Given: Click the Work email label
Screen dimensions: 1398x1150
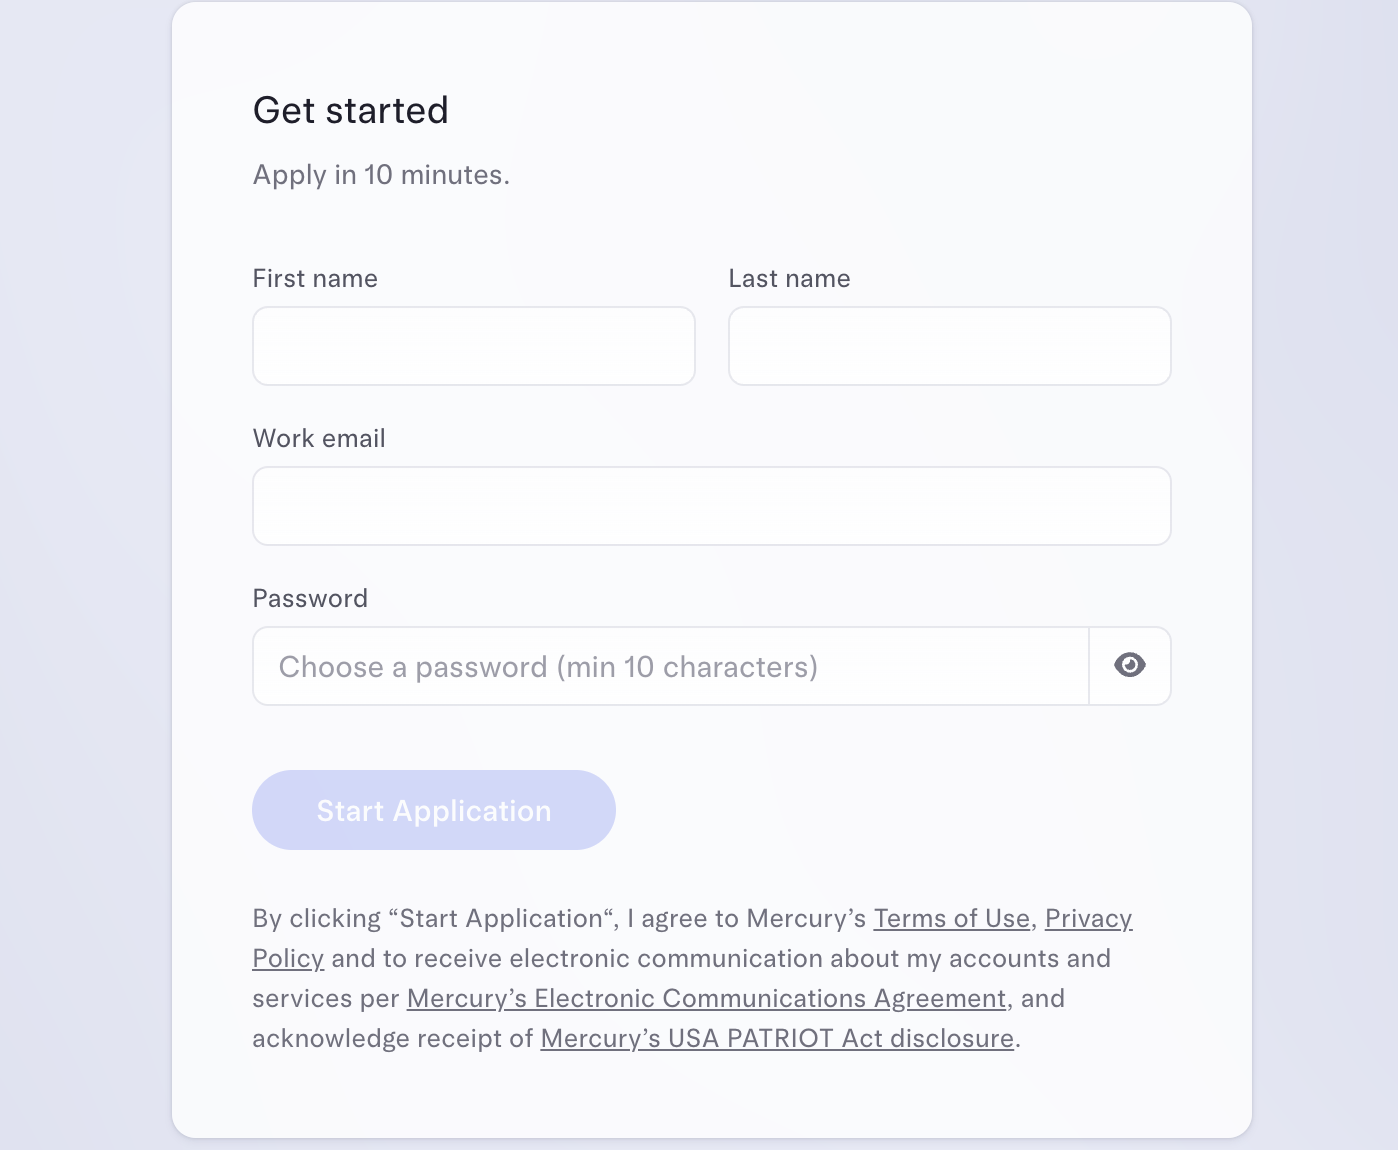Looking at the screenshot, I should (x=319, y=438).
